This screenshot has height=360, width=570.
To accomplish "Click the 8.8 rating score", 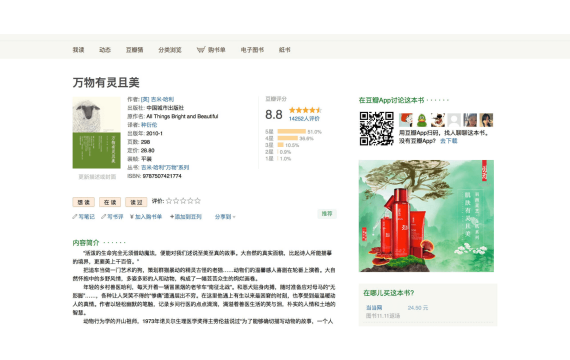I will tap(274, 115).
